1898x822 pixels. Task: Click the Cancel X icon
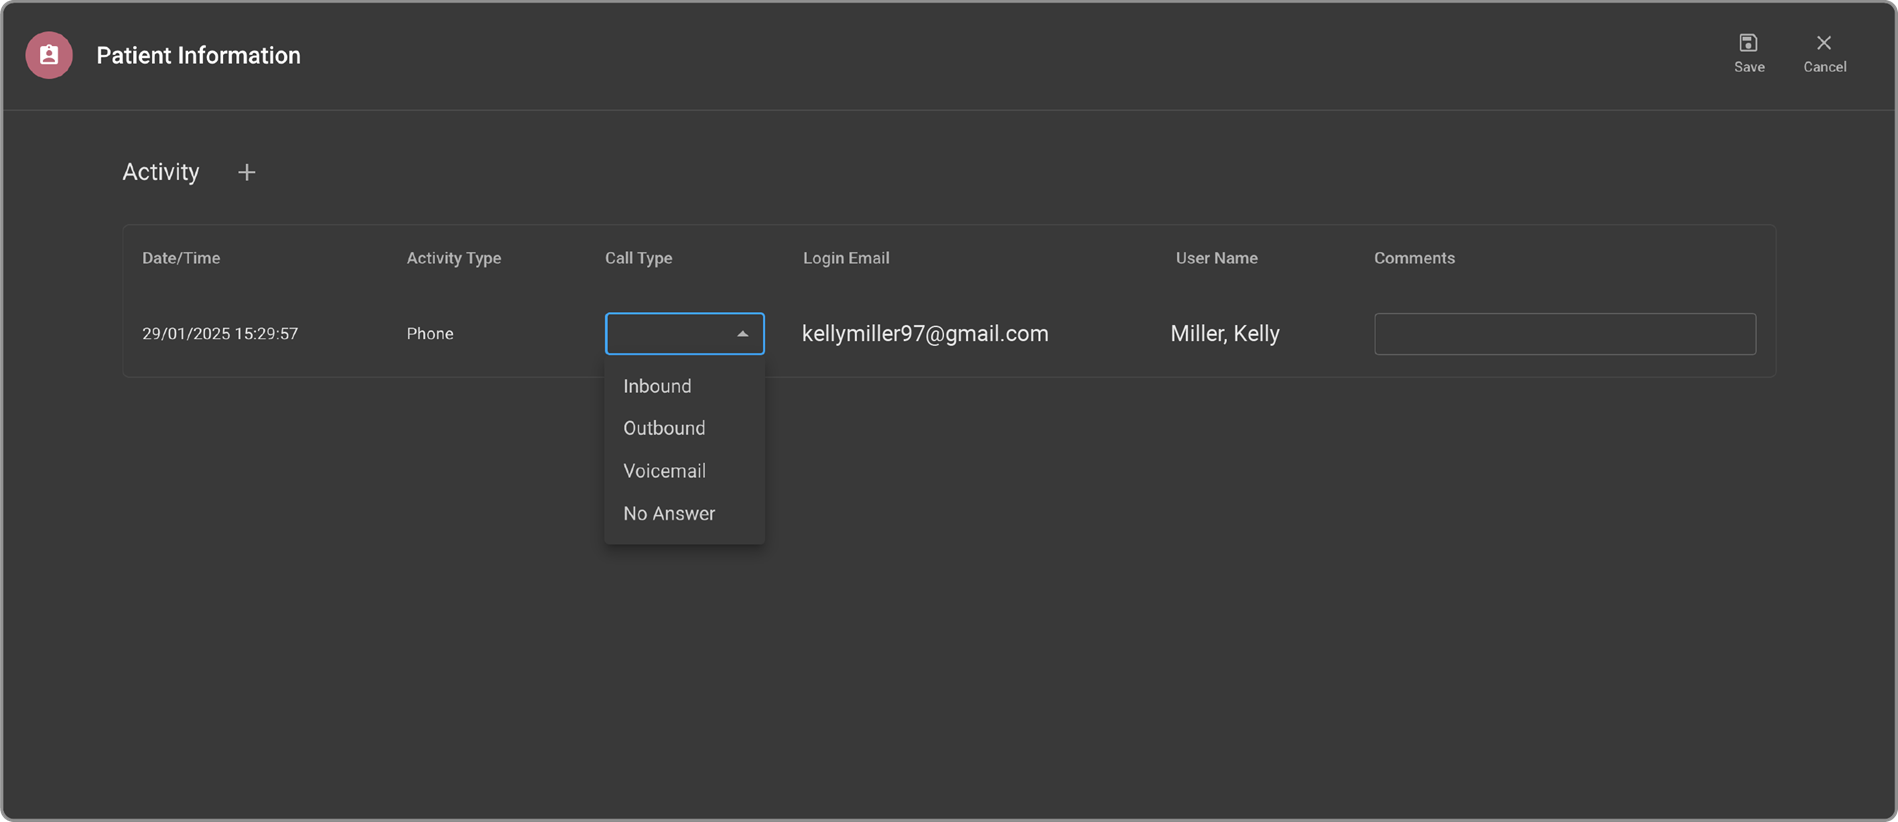click(x=1824, y=43)
